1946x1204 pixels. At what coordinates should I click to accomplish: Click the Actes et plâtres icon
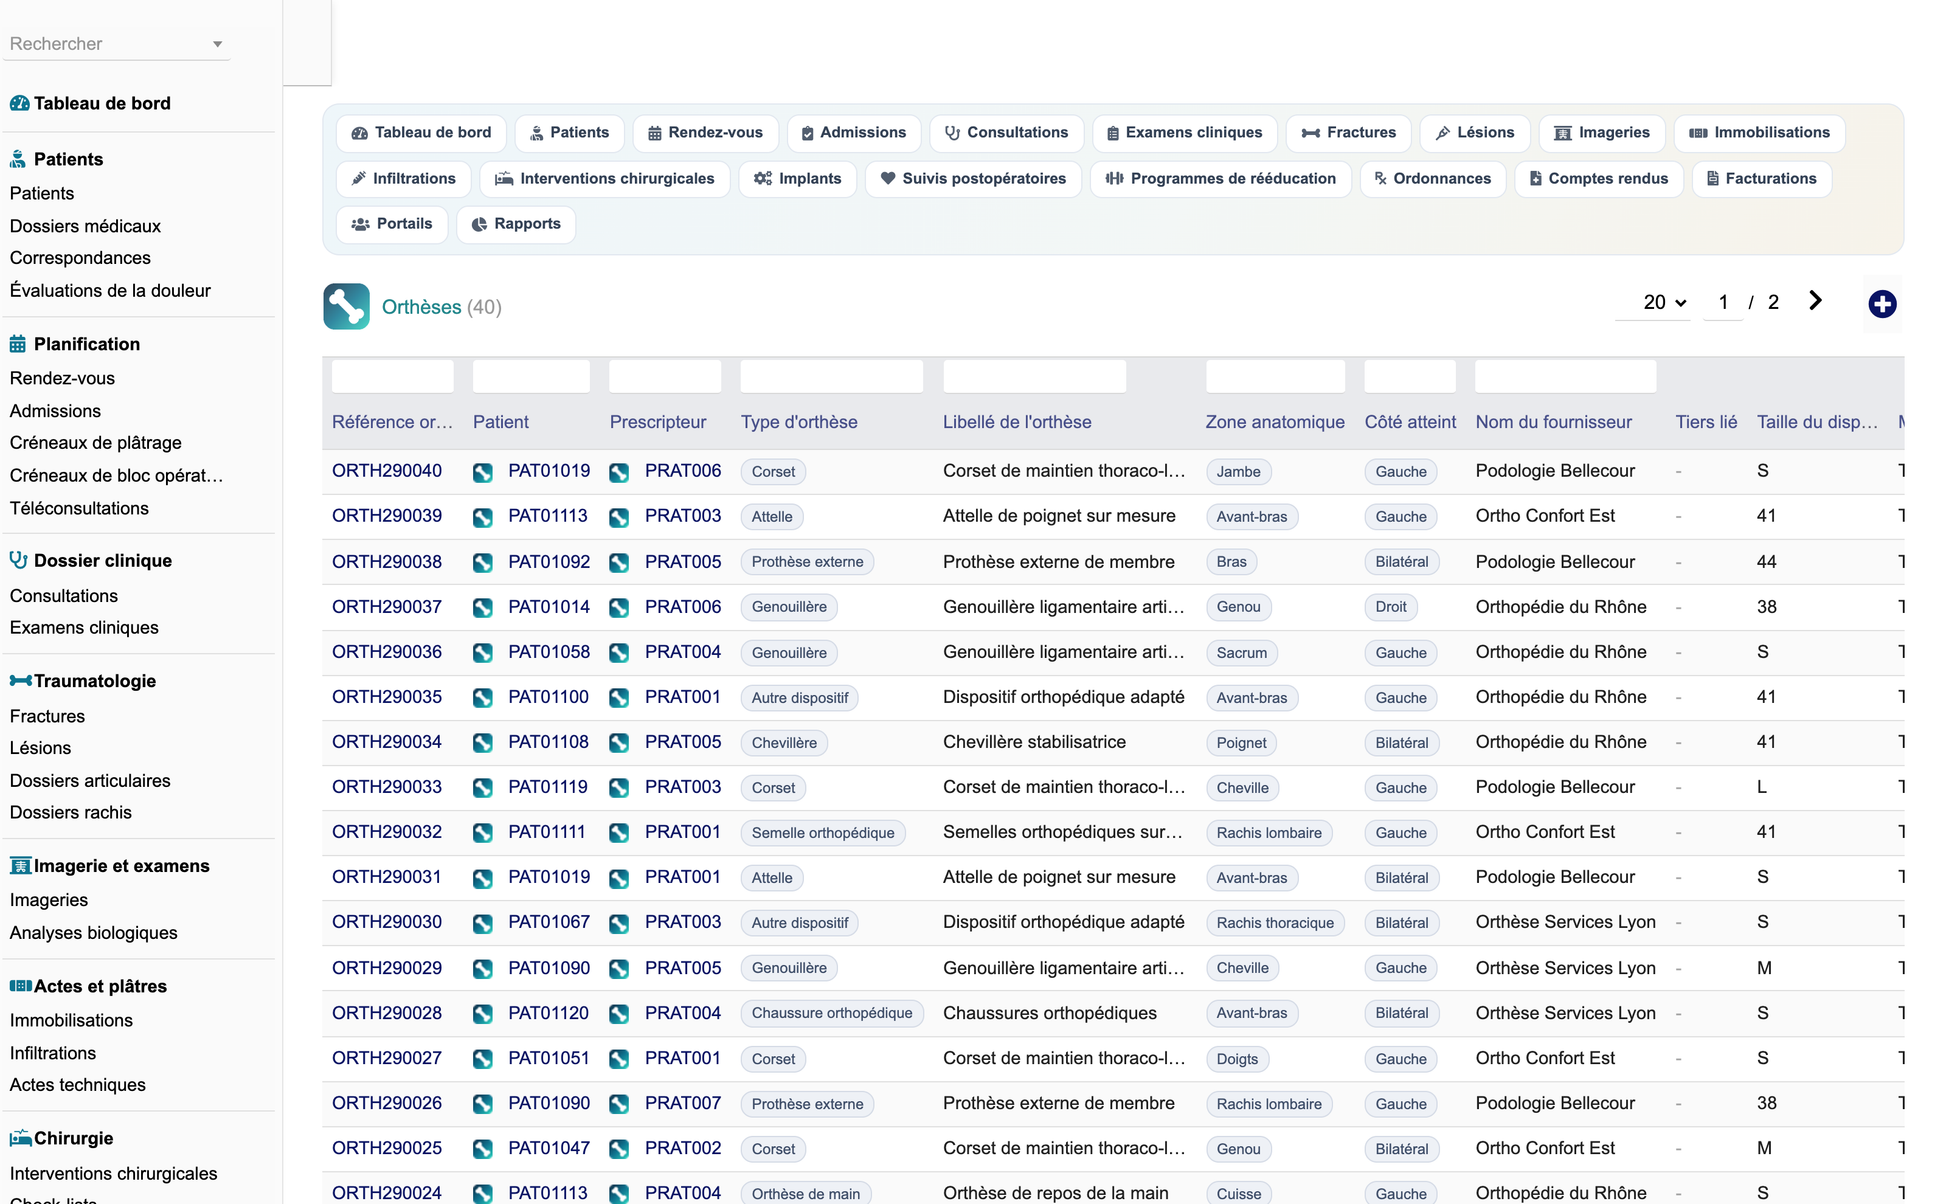(x=20, y=986)
